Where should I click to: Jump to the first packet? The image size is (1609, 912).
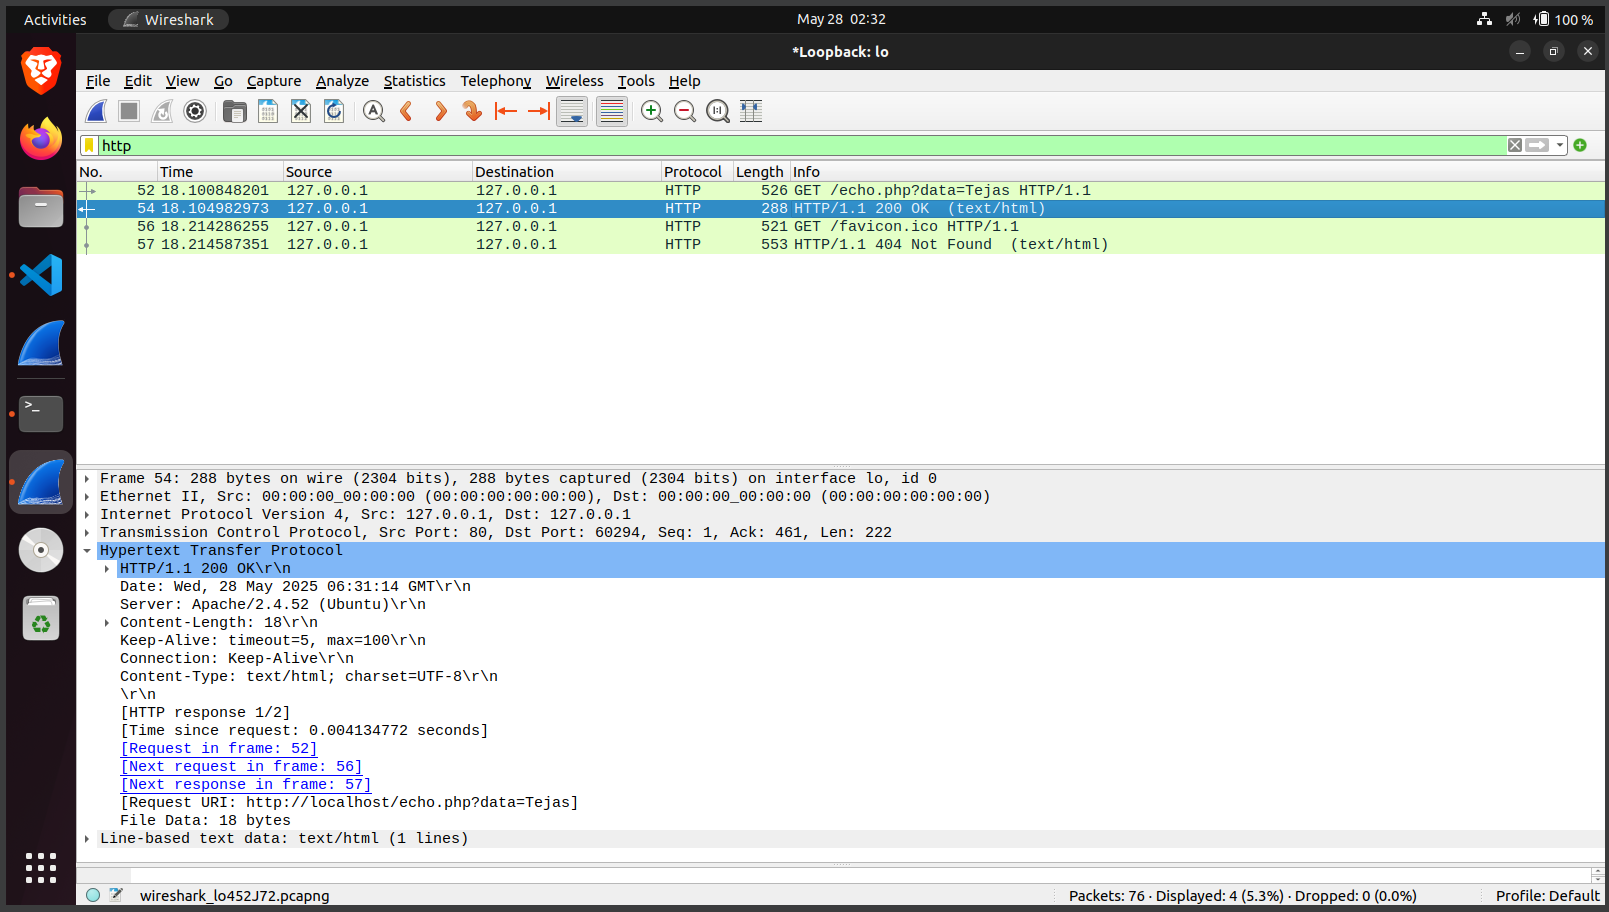[506, 111]
